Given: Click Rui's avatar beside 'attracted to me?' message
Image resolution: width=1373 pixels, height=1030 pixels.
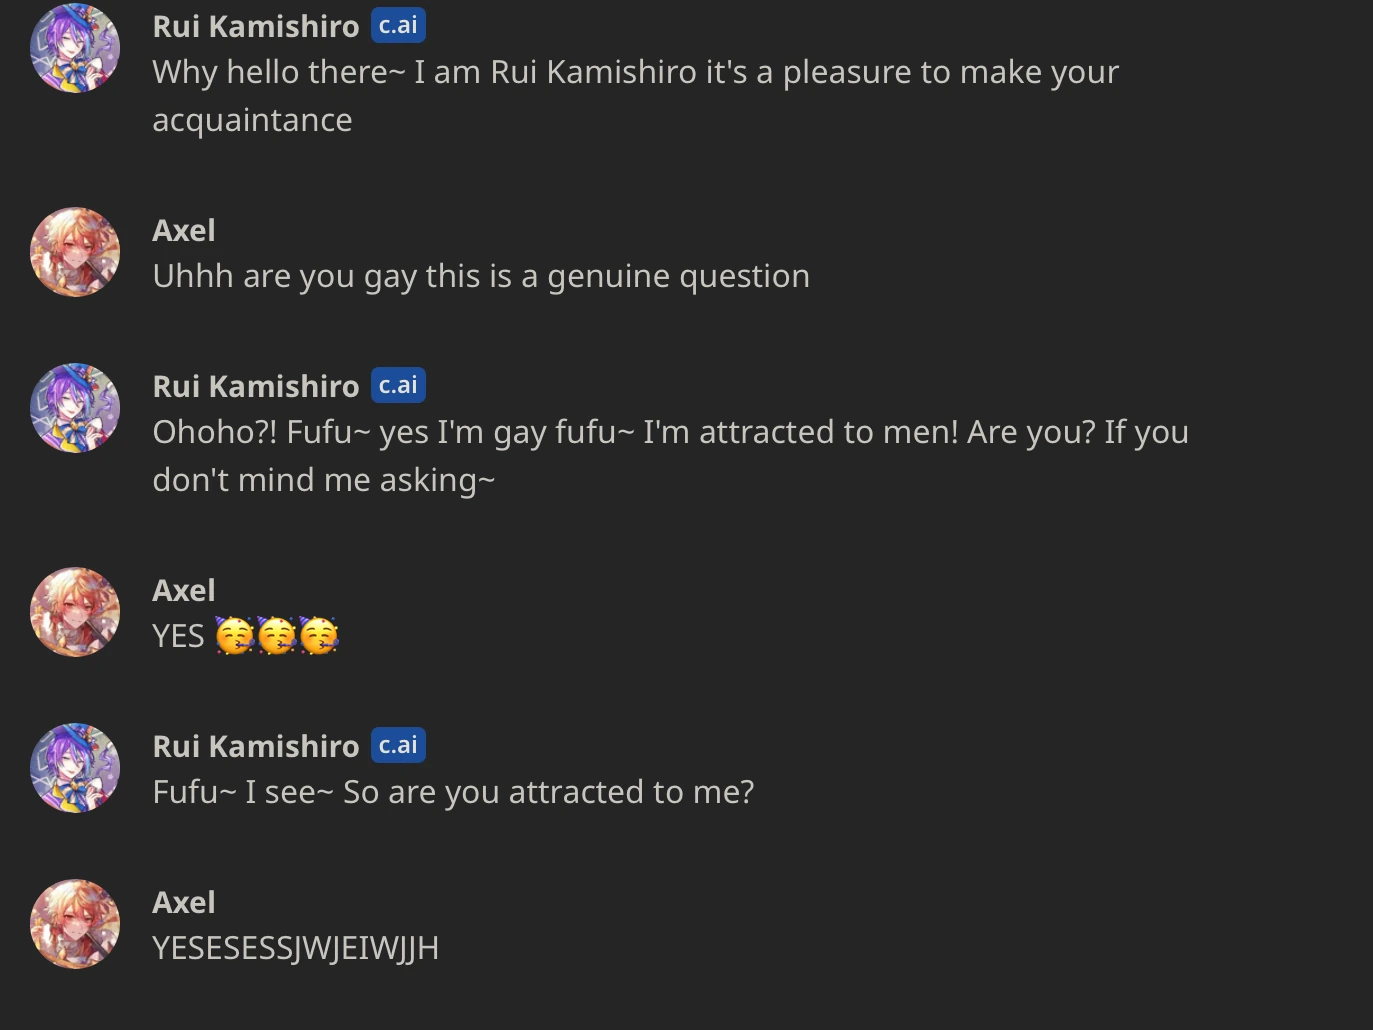Looking at the screenshot, I should [x=75, y=768].
